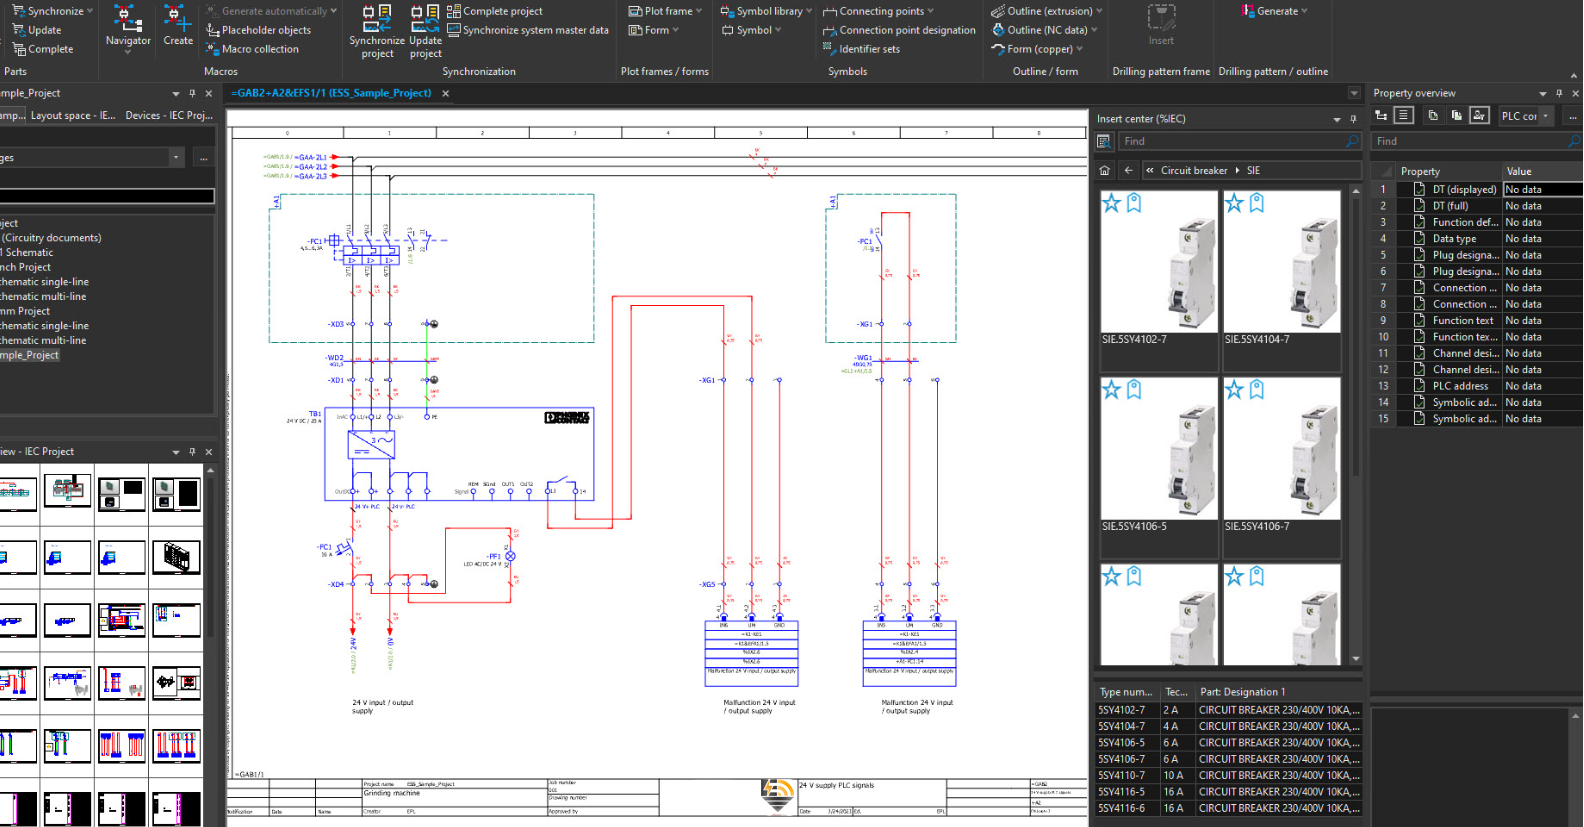The height and width of the screenshot is (827, 1584).
Task: Switch to the Layout space tab
Action: [x=72, y=116]
